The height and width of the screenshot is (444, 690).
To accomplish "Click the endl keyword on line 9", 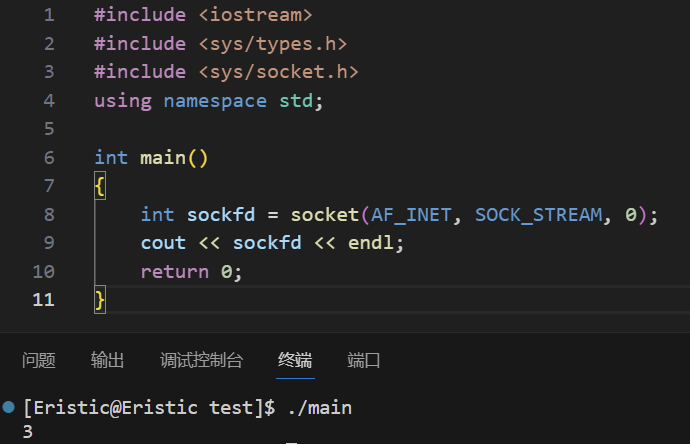I will coord(371,243).
